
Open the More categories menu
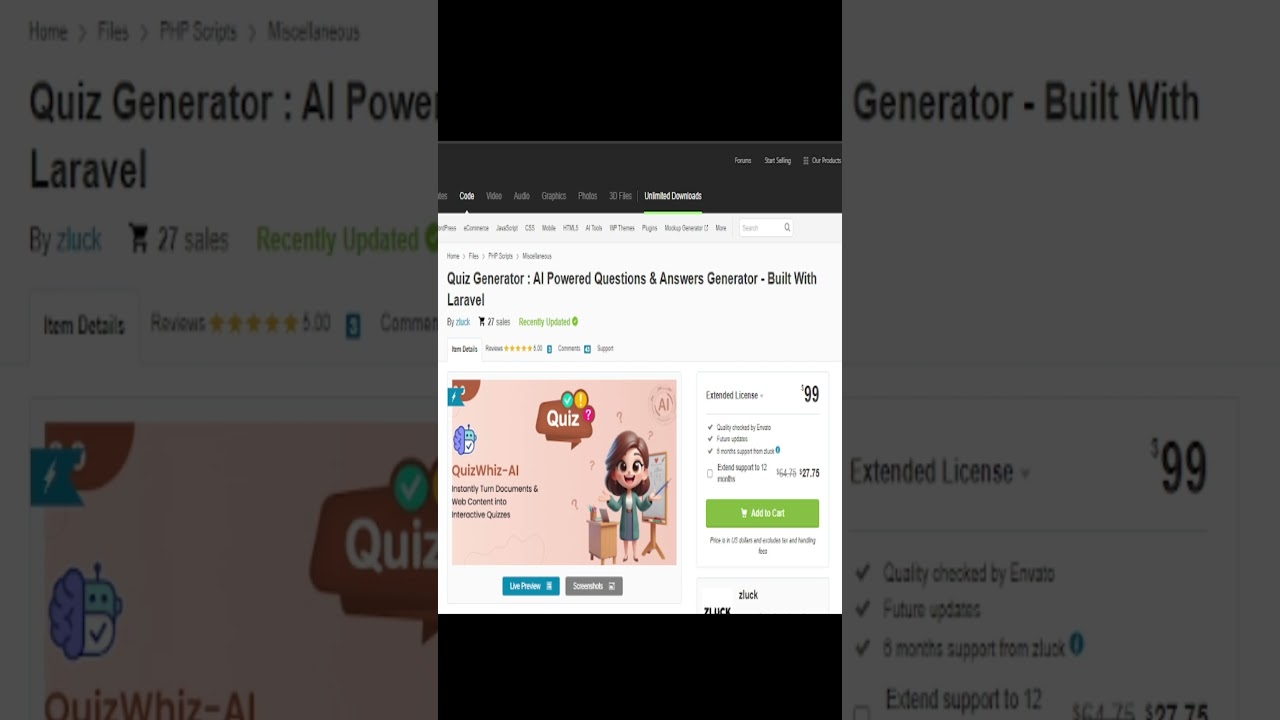point(721,228)
